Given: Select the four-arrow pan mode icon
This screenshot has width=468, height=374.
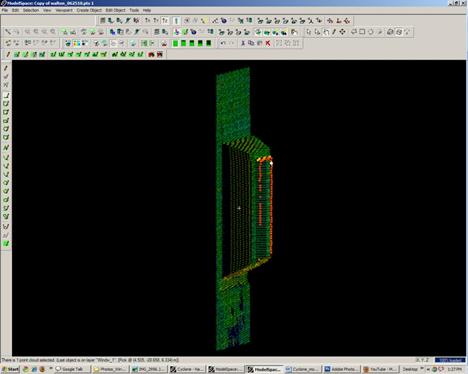Looking at the screenshot, I should 342,32.
